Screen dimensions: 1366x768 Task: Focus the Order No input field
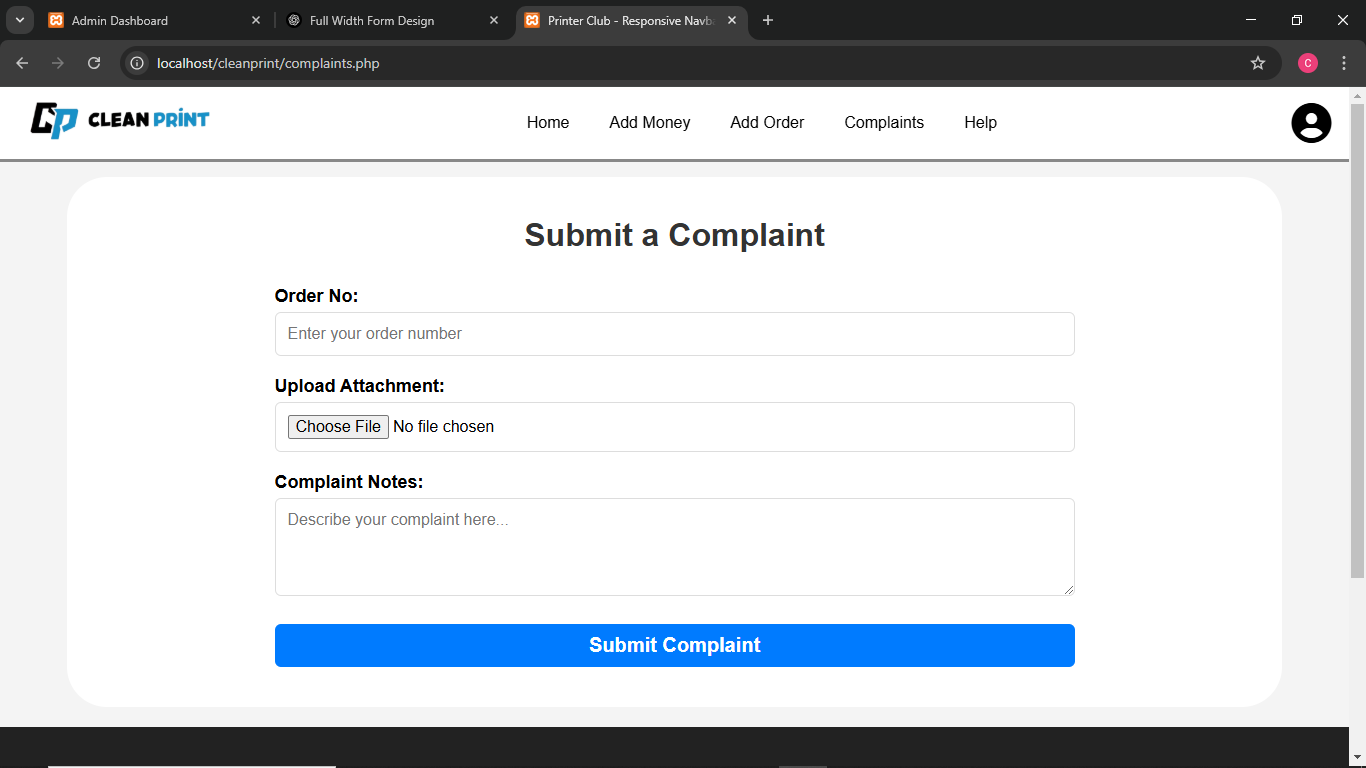click(674, 334)
